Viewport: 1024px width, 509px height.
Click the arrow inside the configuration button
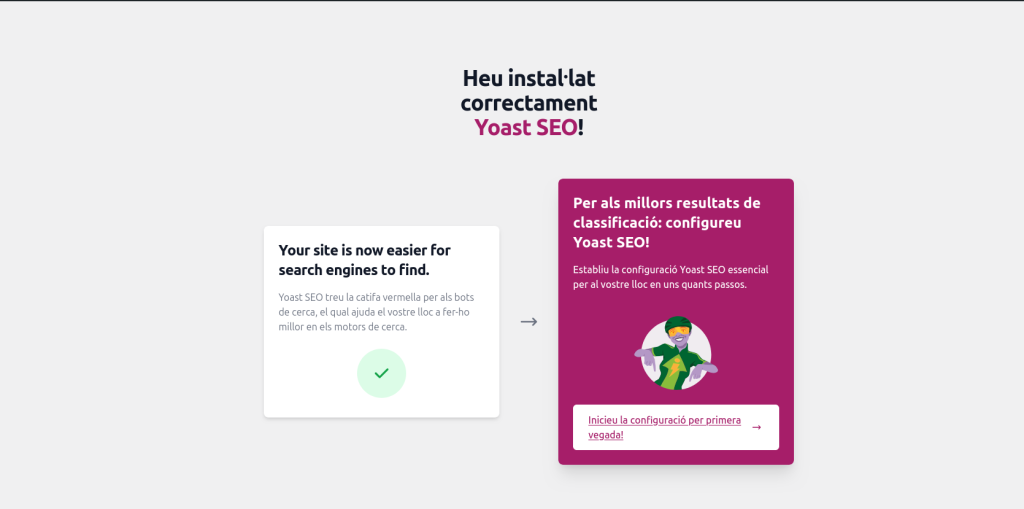pyautogui.click(x=756, y=427)
